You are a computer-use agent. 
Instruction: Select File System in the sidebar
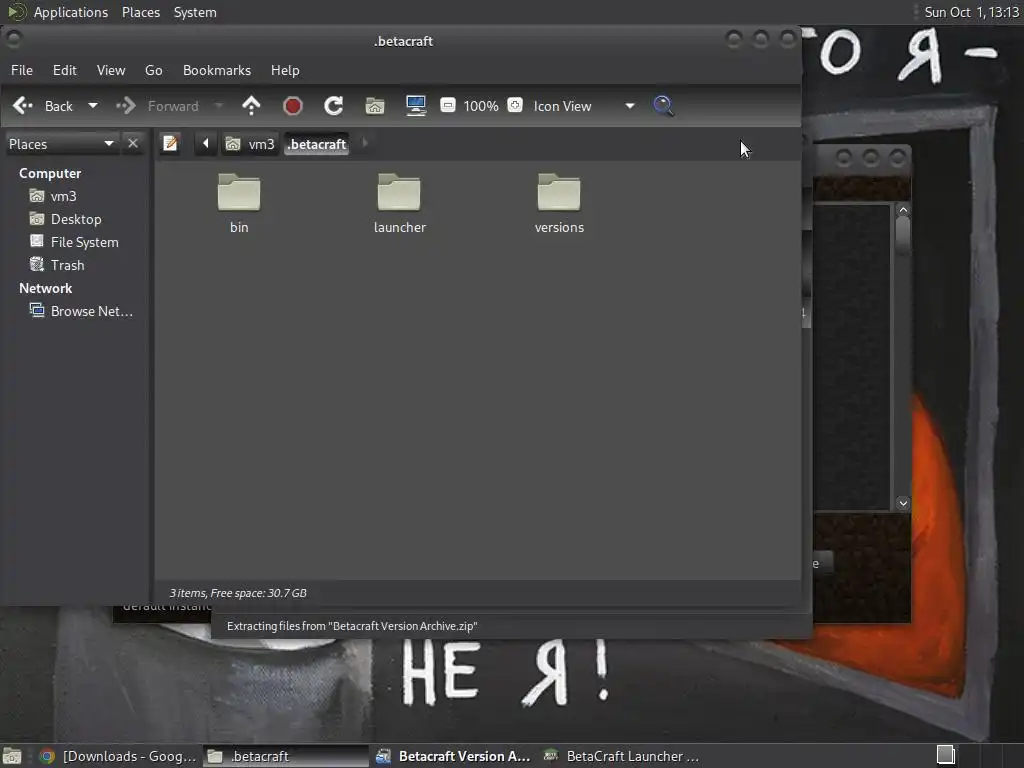(84, 242)
